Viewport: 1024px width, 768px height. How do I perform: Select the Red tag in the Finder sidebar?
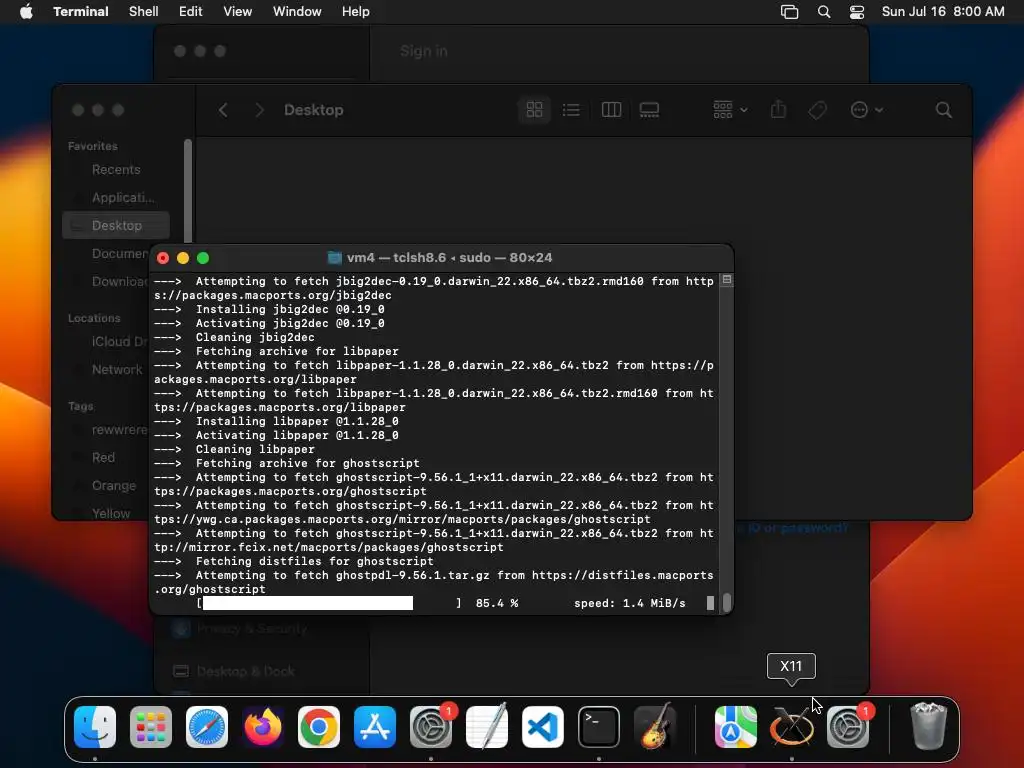tap(108, 458)
